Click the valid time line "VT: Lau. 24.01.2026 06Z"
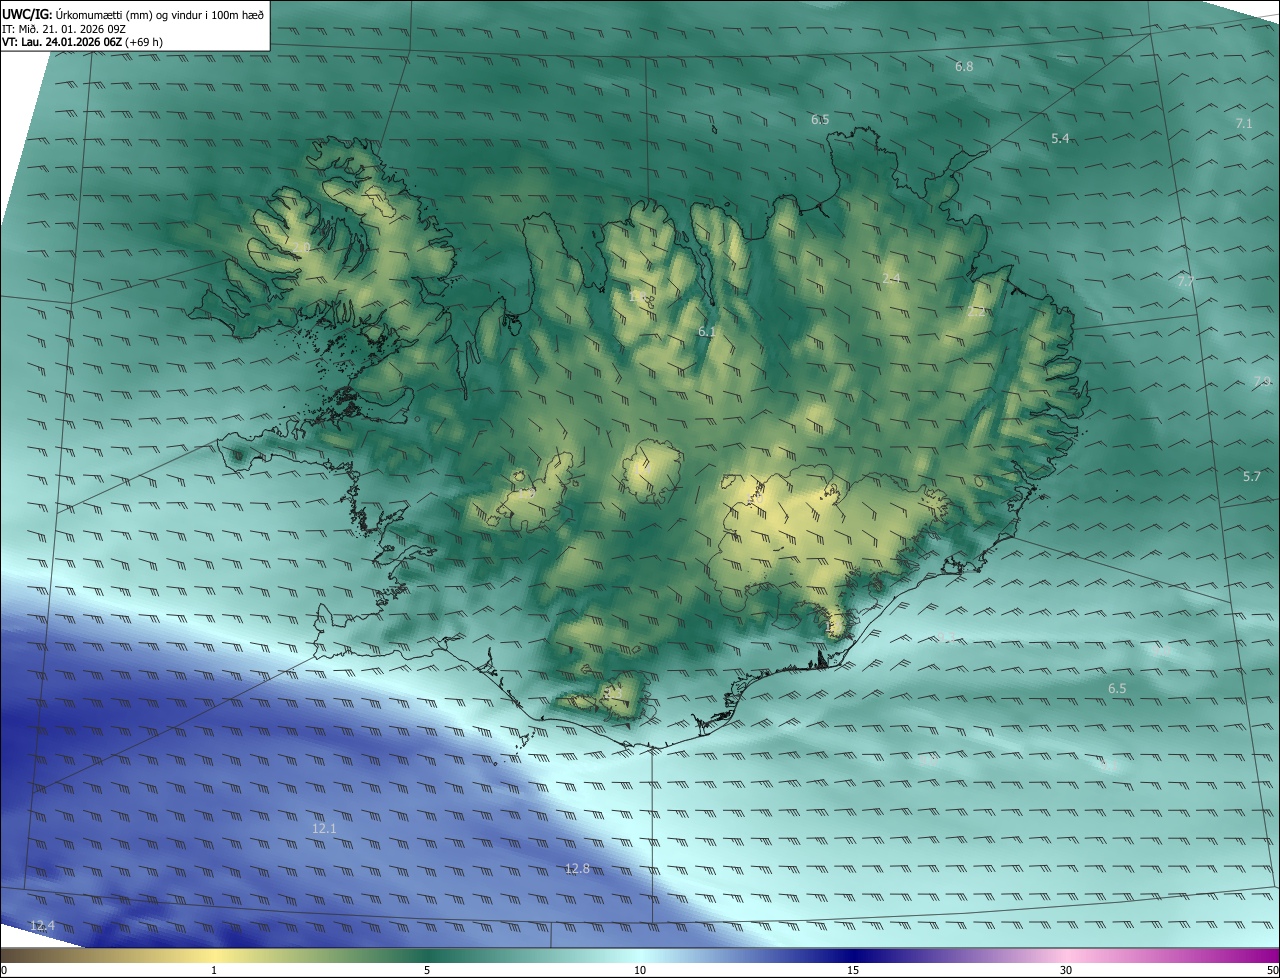The image size is (1280, 978). [82, 42]
